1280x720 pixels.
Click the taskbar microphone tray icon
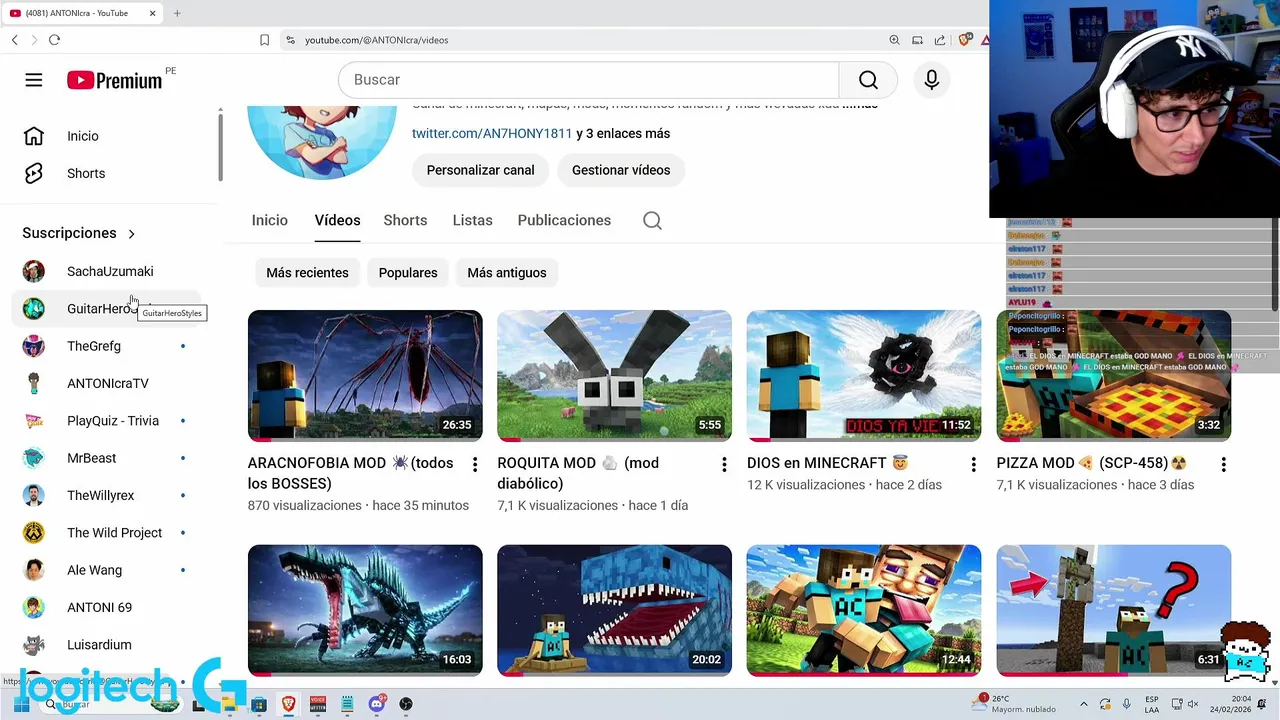tap(1127, 704)
